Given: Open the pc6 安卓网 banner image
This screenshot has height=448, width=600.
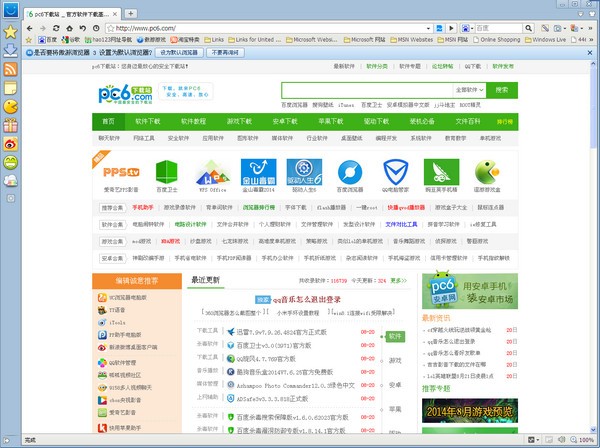Looking at the screenshot, I should pyautogui.click(x=470, y=291).
